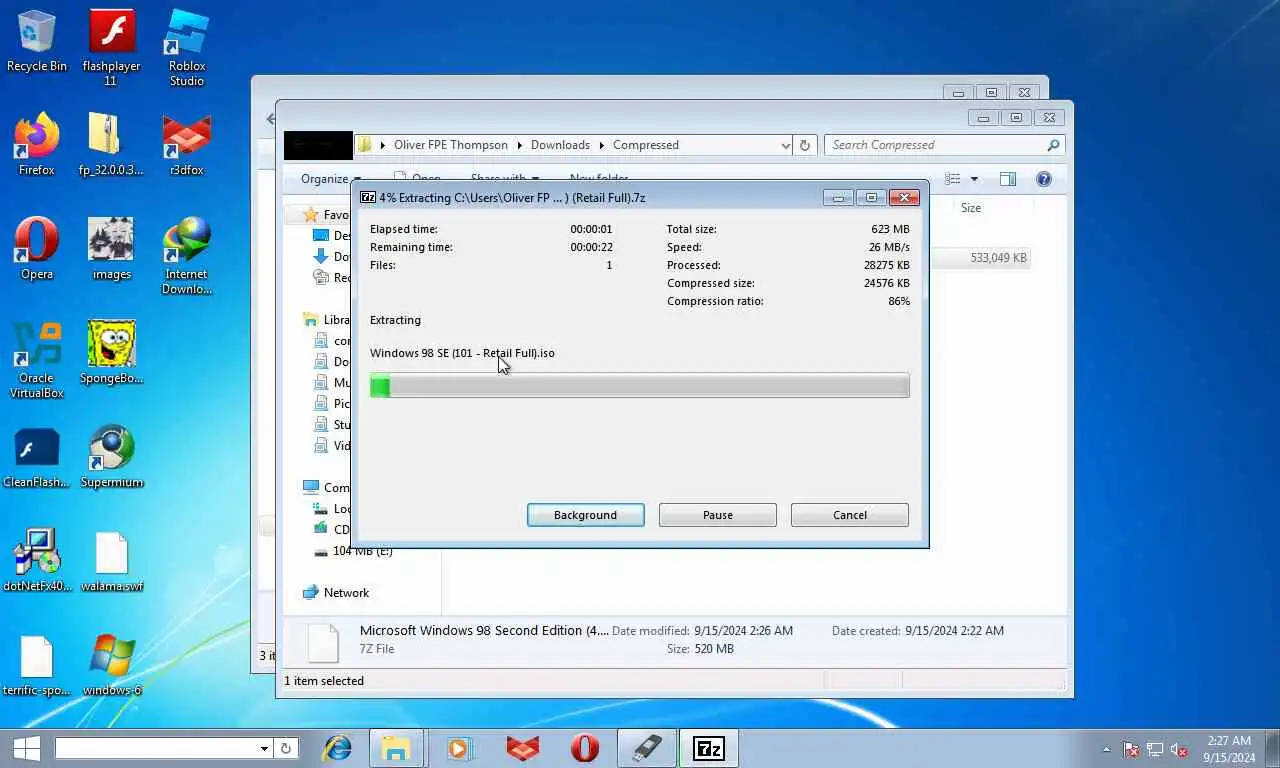
Task: Launch Firefox desktop shortcut
Action: (x=37, y=145)
